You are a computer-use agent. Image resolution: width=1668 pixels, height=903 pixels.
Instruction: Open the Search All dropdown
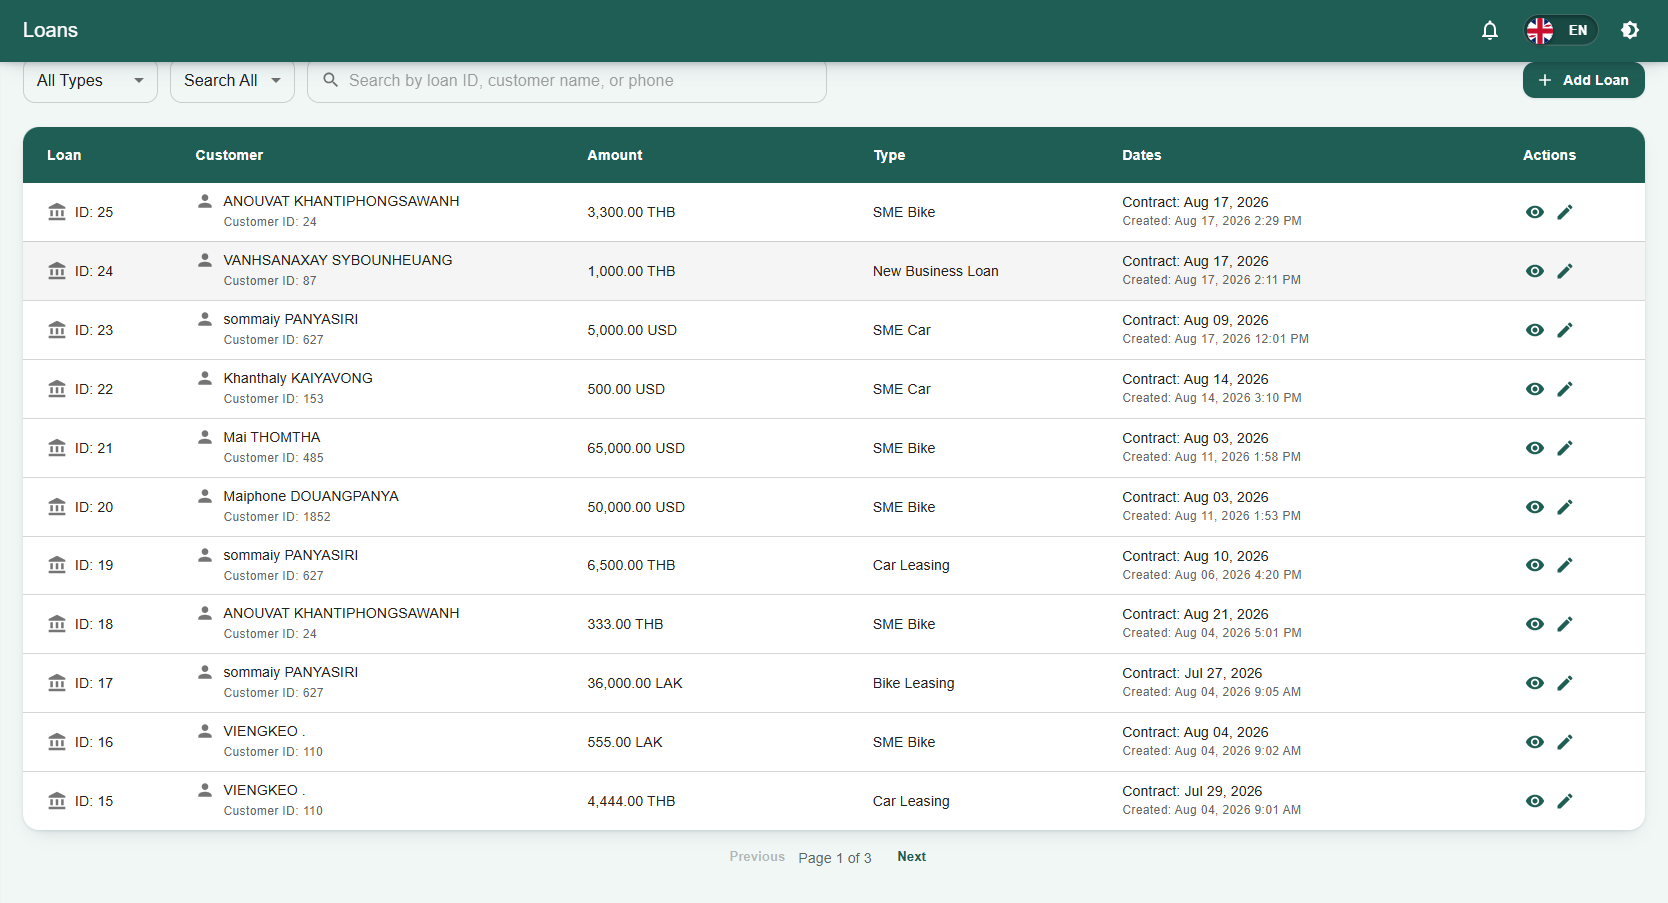(x=232, y=80)
